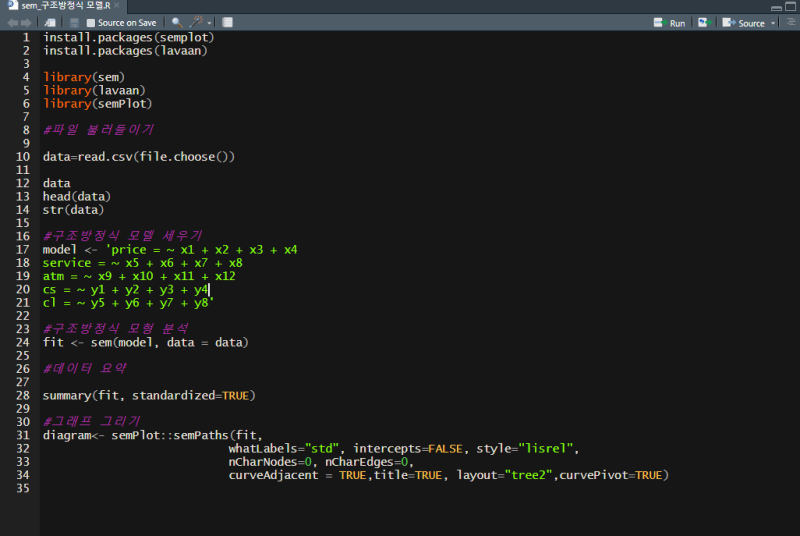The image size is (800, 536).
Task: Enable the Source on Save checkbox
Action: [91, 22]
